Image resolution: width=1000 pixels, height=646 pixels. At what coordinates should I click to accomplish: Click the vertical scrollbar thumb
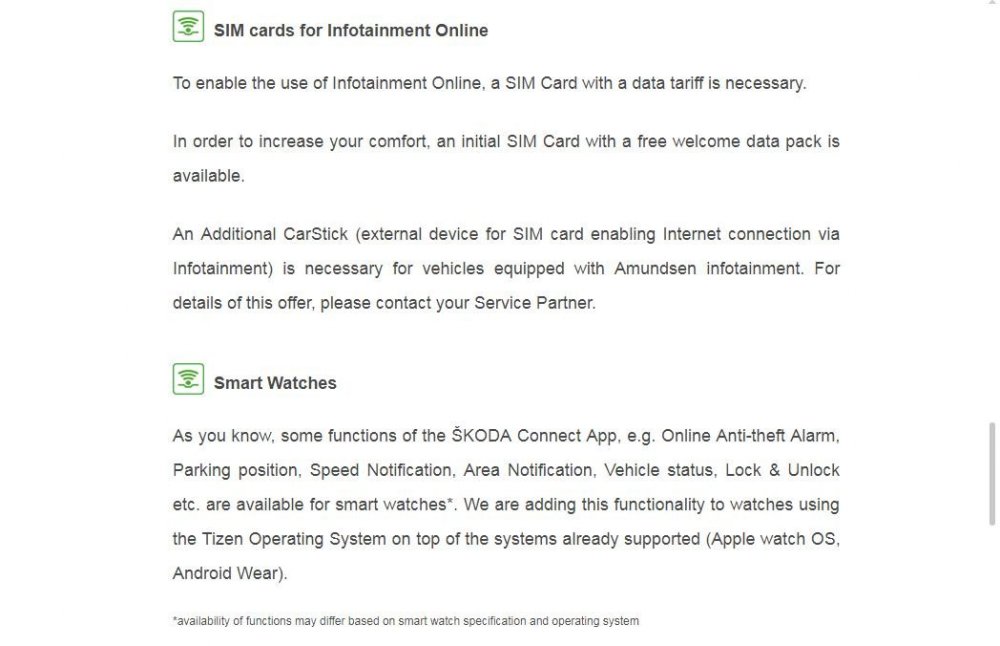click(x=992, y=473)
